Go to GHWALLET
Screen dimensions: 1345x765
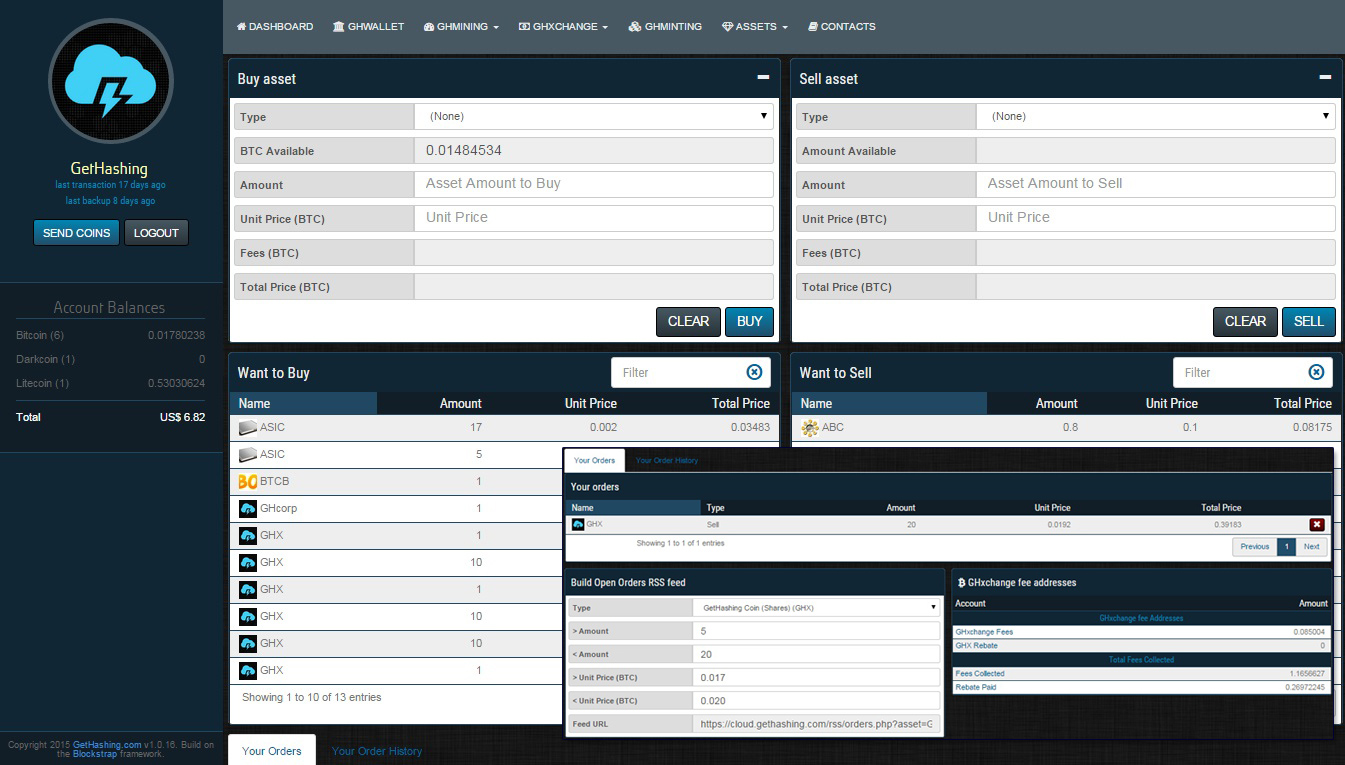[x=368, y=27]
